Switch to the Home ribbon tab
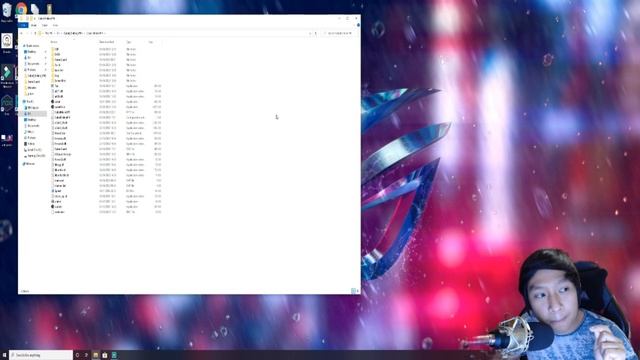Screen dimensions: 640x360 tap(33, 25)
